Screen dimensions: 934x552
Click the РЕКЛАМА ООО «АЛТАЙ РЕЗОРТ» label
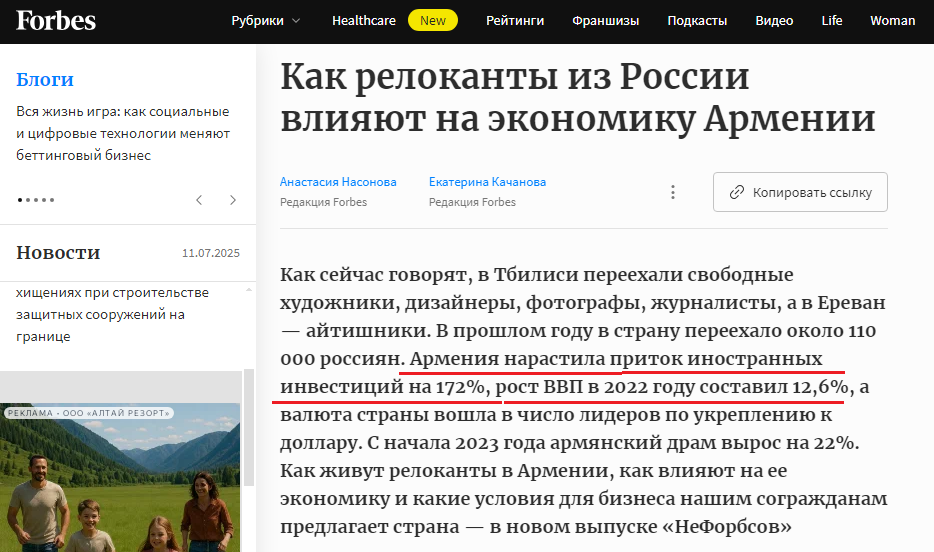[x=89, y=413]
